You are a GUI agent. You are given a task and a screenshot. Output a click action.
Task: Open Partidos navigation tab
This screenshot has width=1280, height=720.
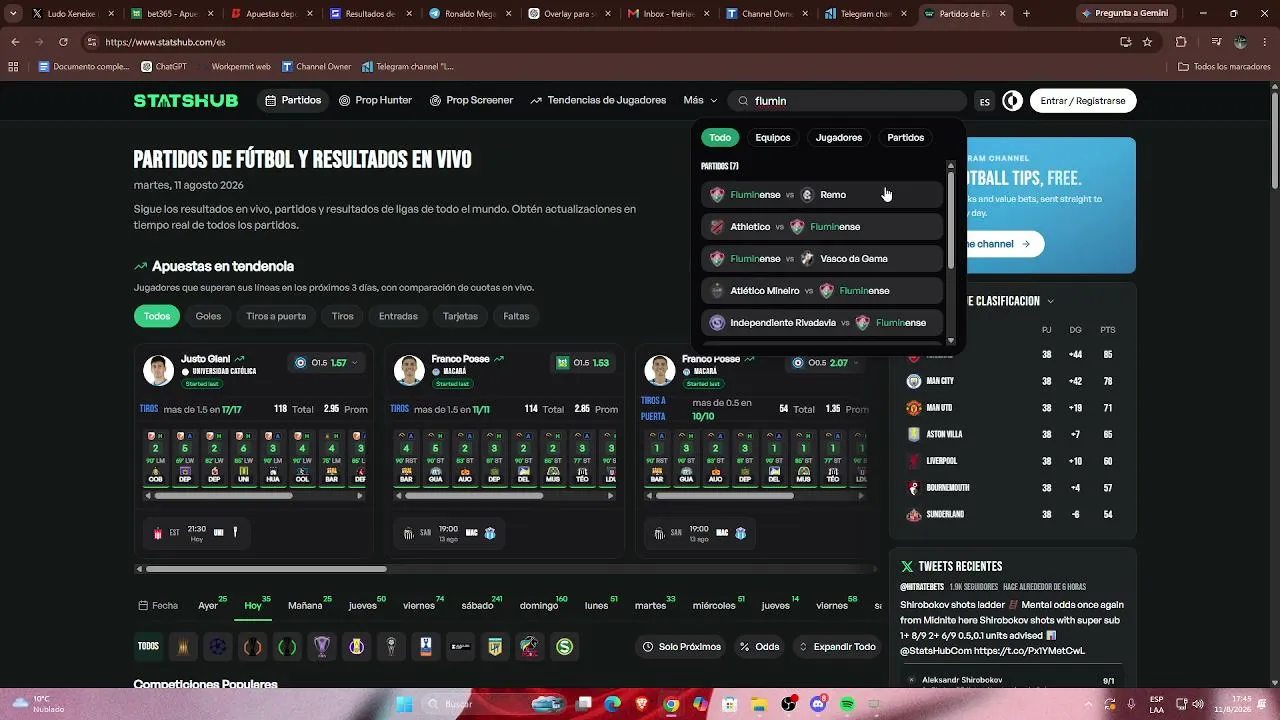click(x=293, y=101)
